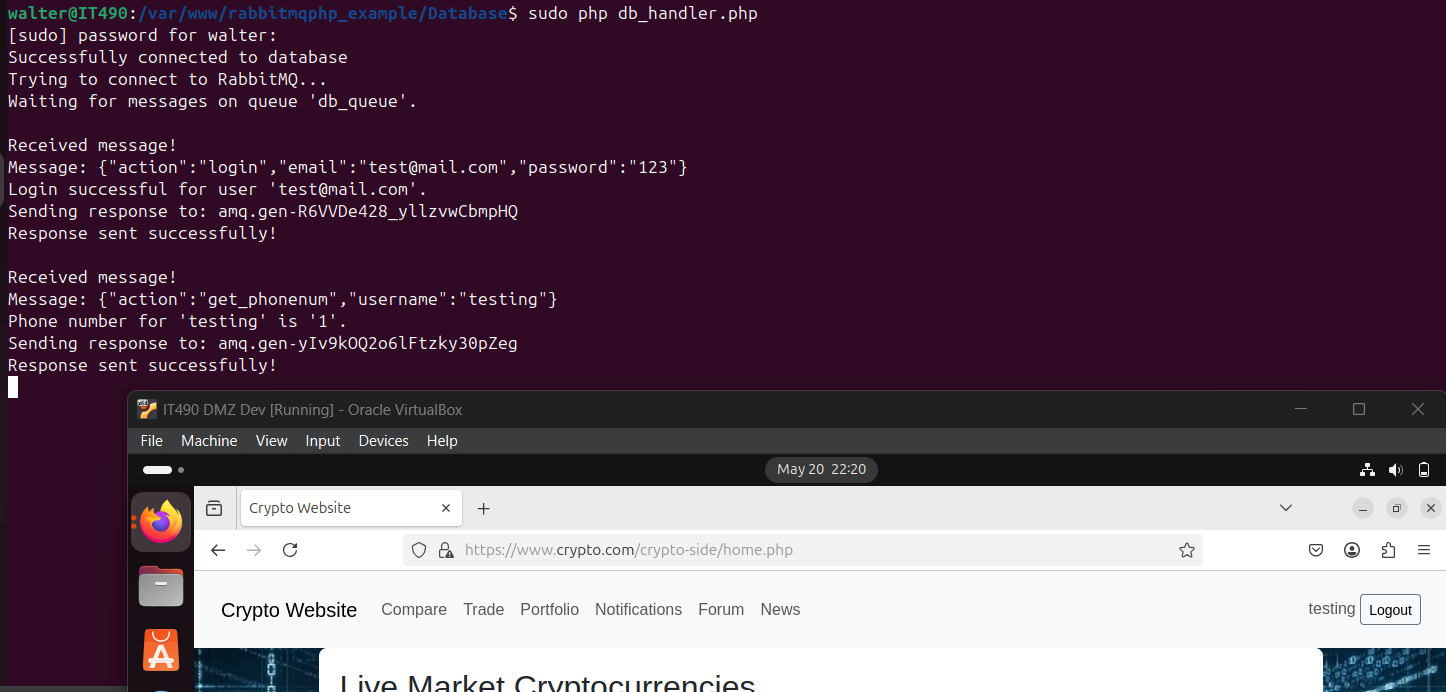Open the GNOME clock calendar dropdown
1446x692 pixels.
tap(821, 469)
